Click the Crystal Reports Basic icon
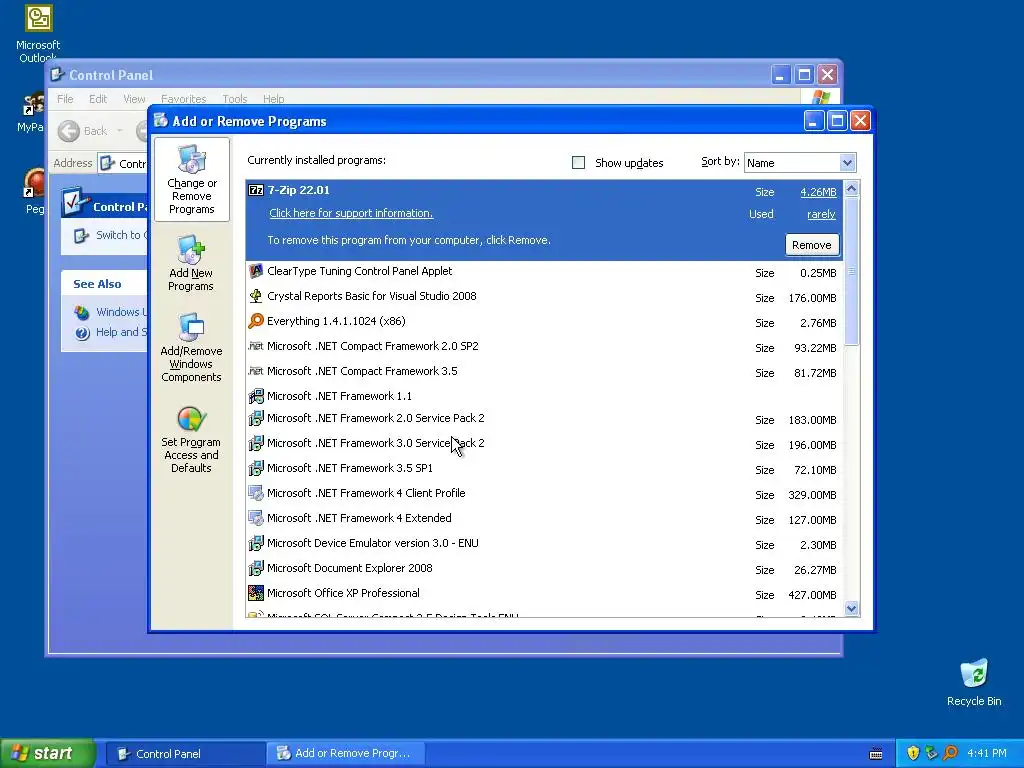Image resolution: width=1024 pixels, height=768 pixels. point(256,296)
